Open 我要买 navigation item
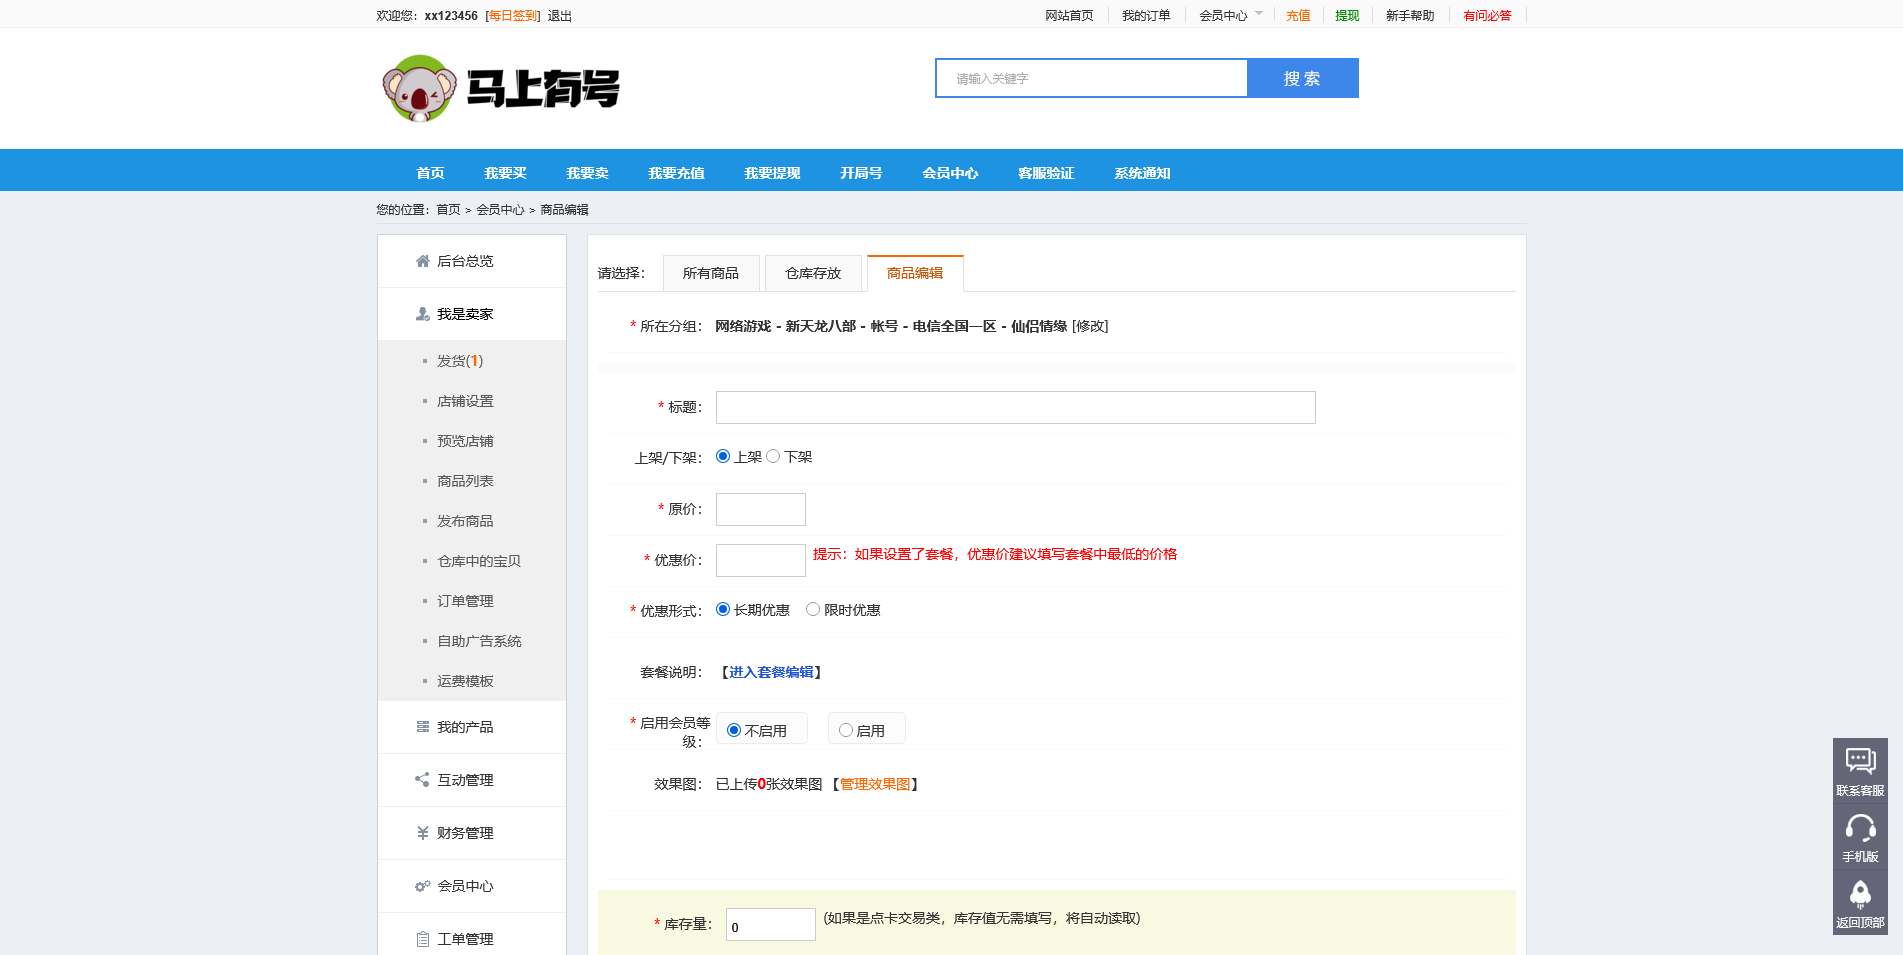Image resolution: width=1903 pixels, height=955 pixels. [x=506, y=173]
